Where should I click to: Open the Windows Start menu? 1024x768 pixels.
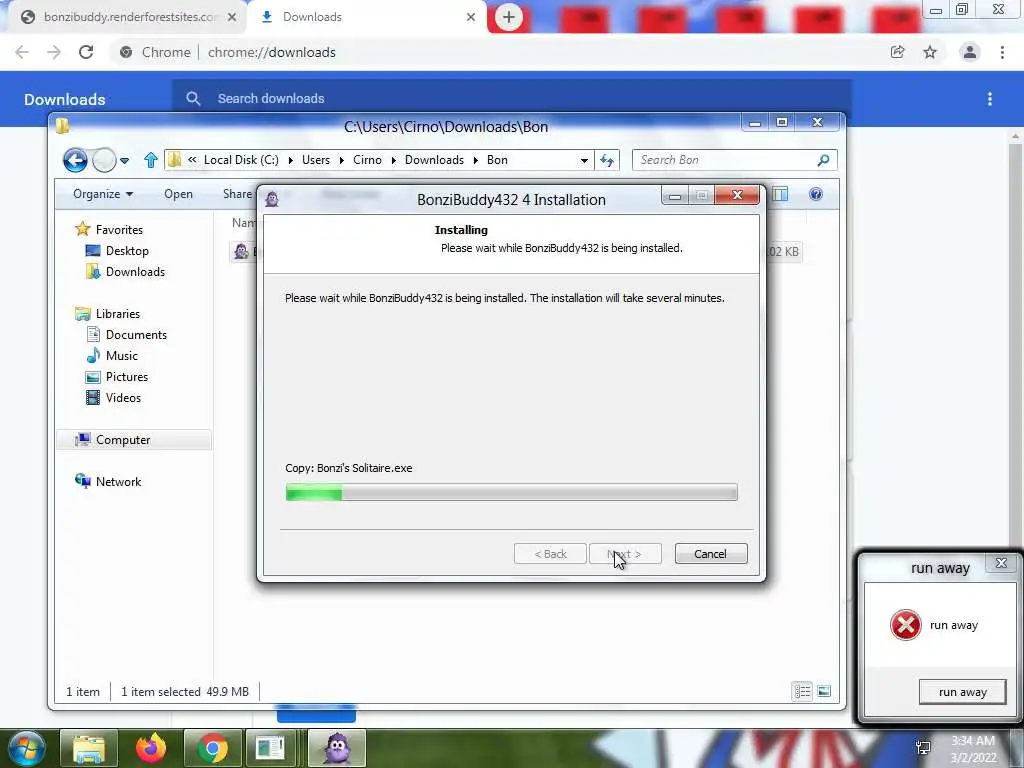tap(26, 748)
